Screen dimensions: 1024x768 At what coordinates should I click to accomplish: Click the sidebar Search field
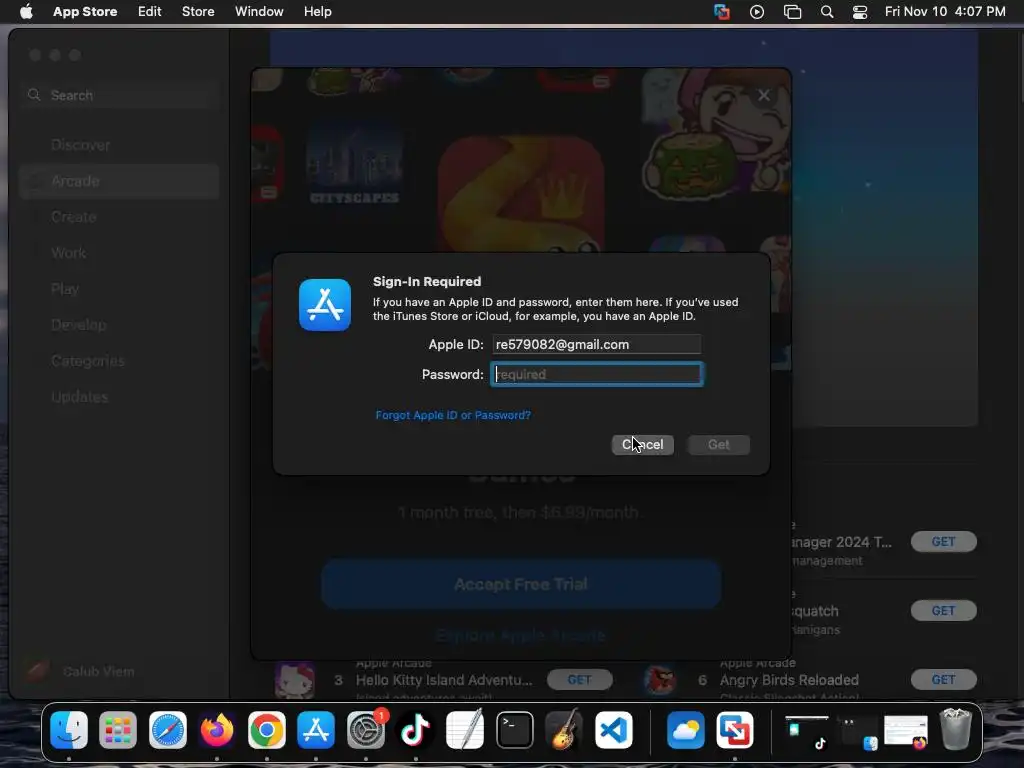point(119,95)
